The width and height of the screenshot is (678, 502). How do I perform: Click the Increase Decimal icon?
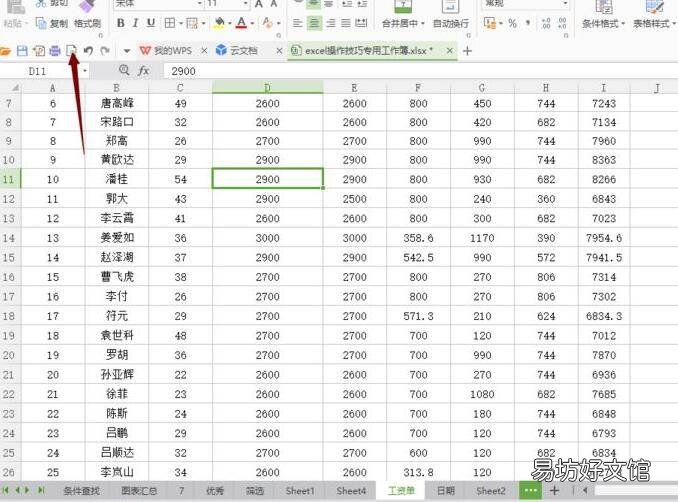tap(546, 23)
